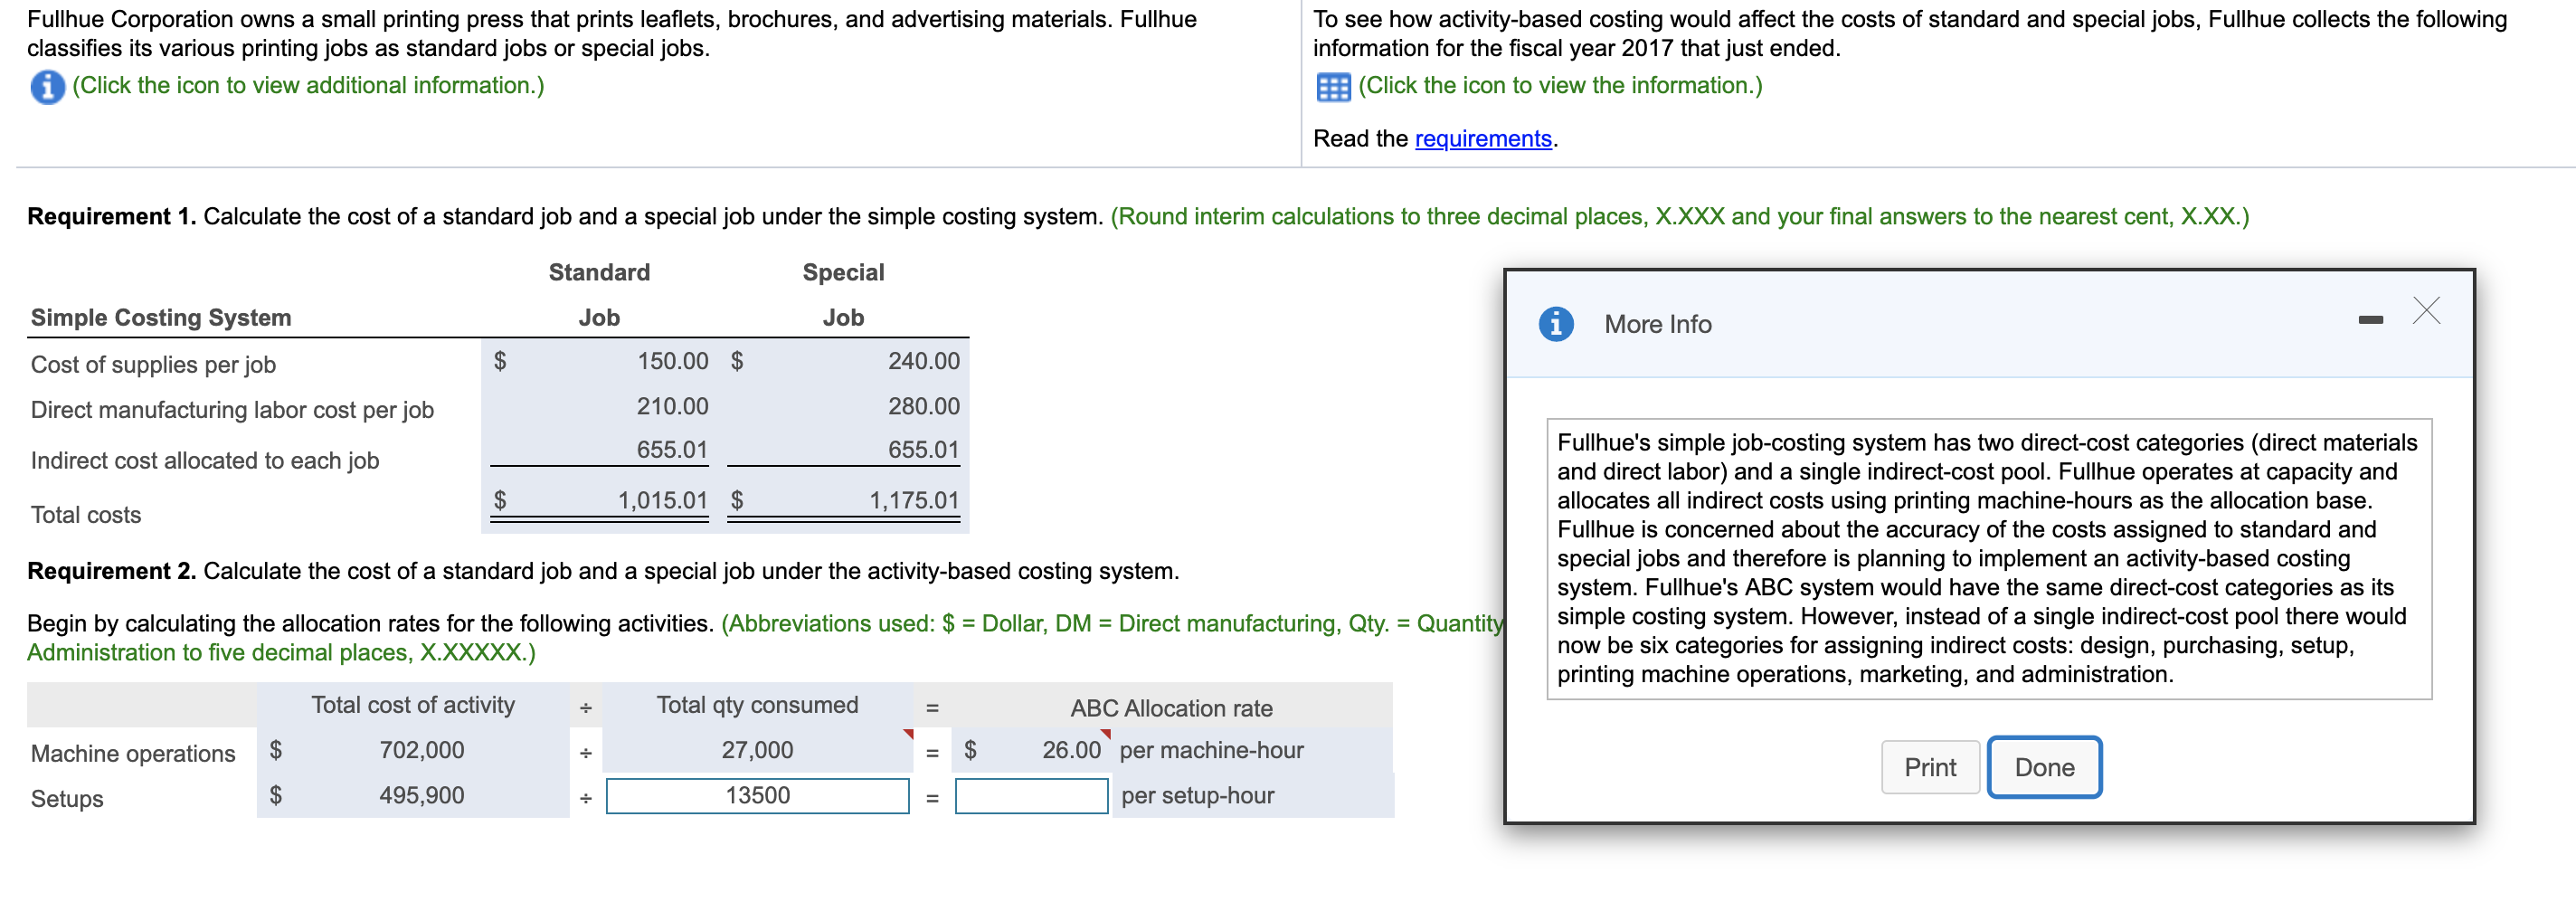Click the grid icon to view fiscal year 2017 information

coord(1334,86)
